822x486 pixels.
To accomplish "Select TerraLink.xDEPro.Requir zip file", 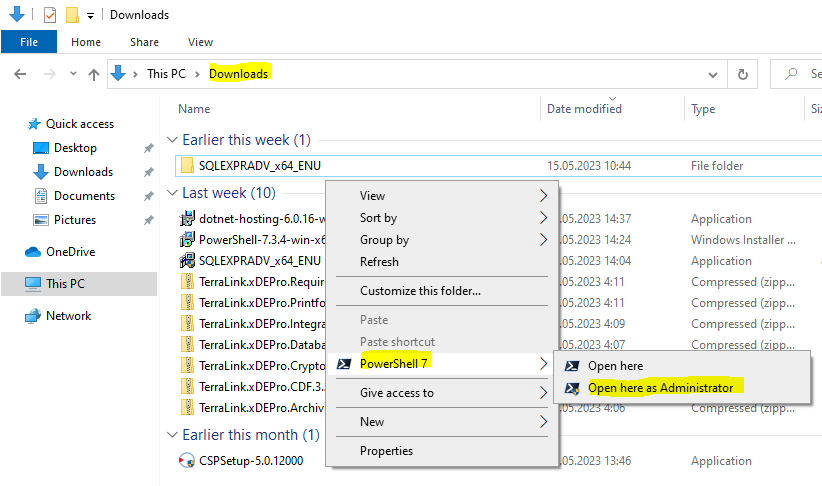I will (262, 282).
